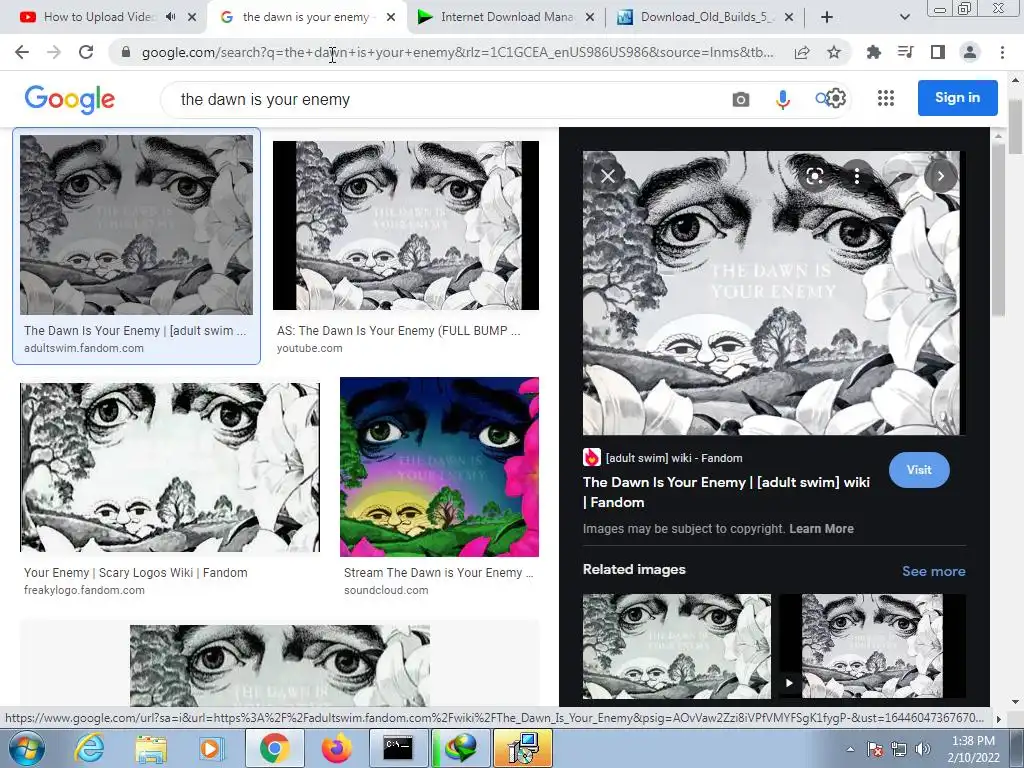The width and height of the screenshot is (1024, 768).
Task: Go back with the browser back arrow
Action: 22,52
